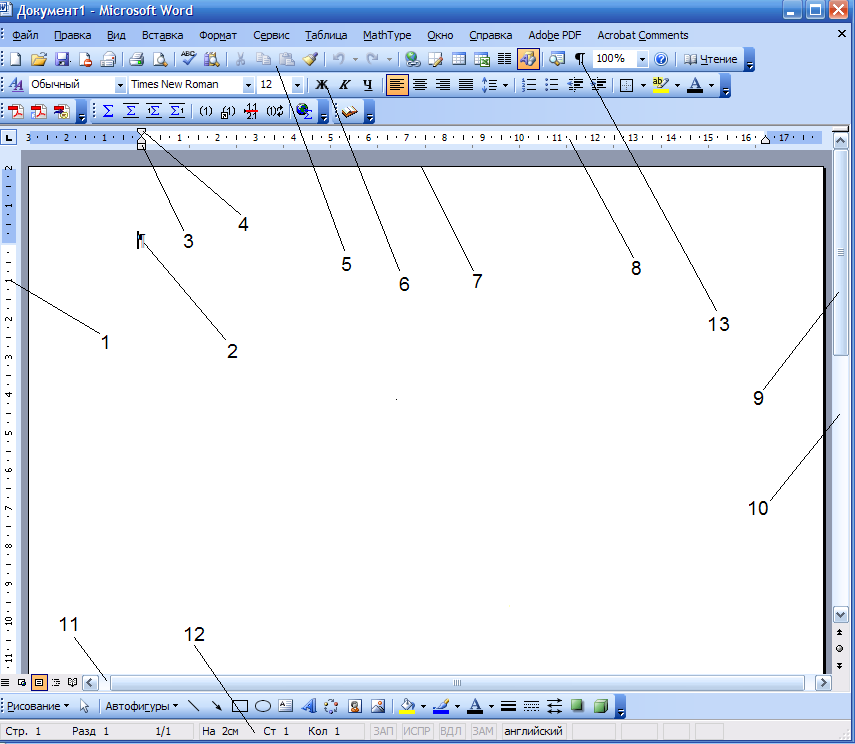This screenshot has height=744, width=855.
Task: Paste from clipboard icon
Action: pyautogui.click(x=287, y=59)
